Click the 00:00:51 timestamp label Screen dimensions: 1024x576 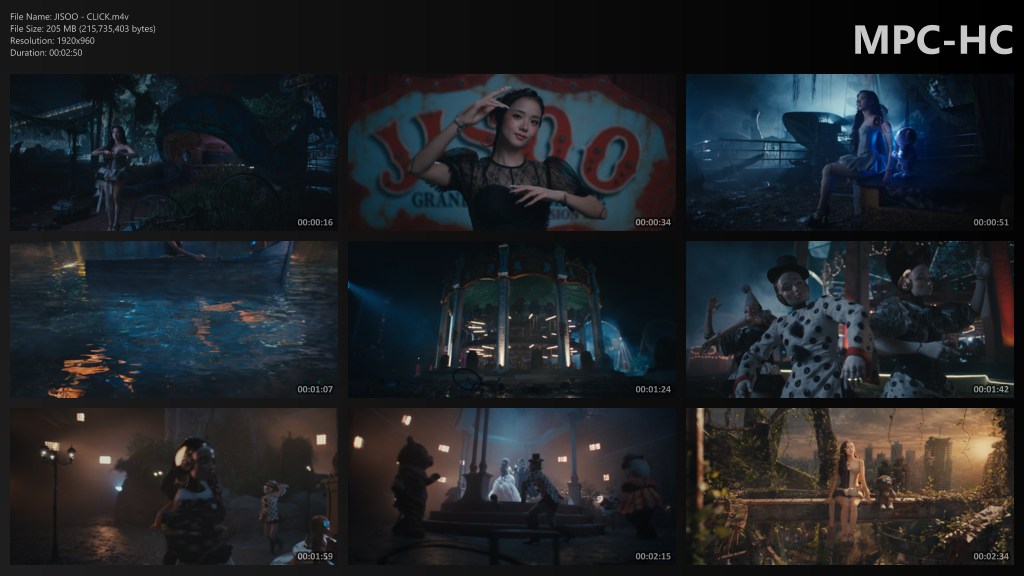click(x=991, y=222)
